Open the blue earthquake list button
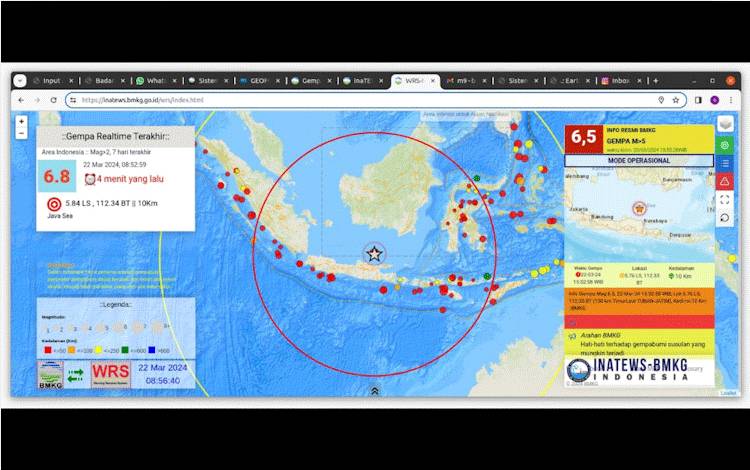This screenshot has width=750, height=470. click(x=725, y=163)
